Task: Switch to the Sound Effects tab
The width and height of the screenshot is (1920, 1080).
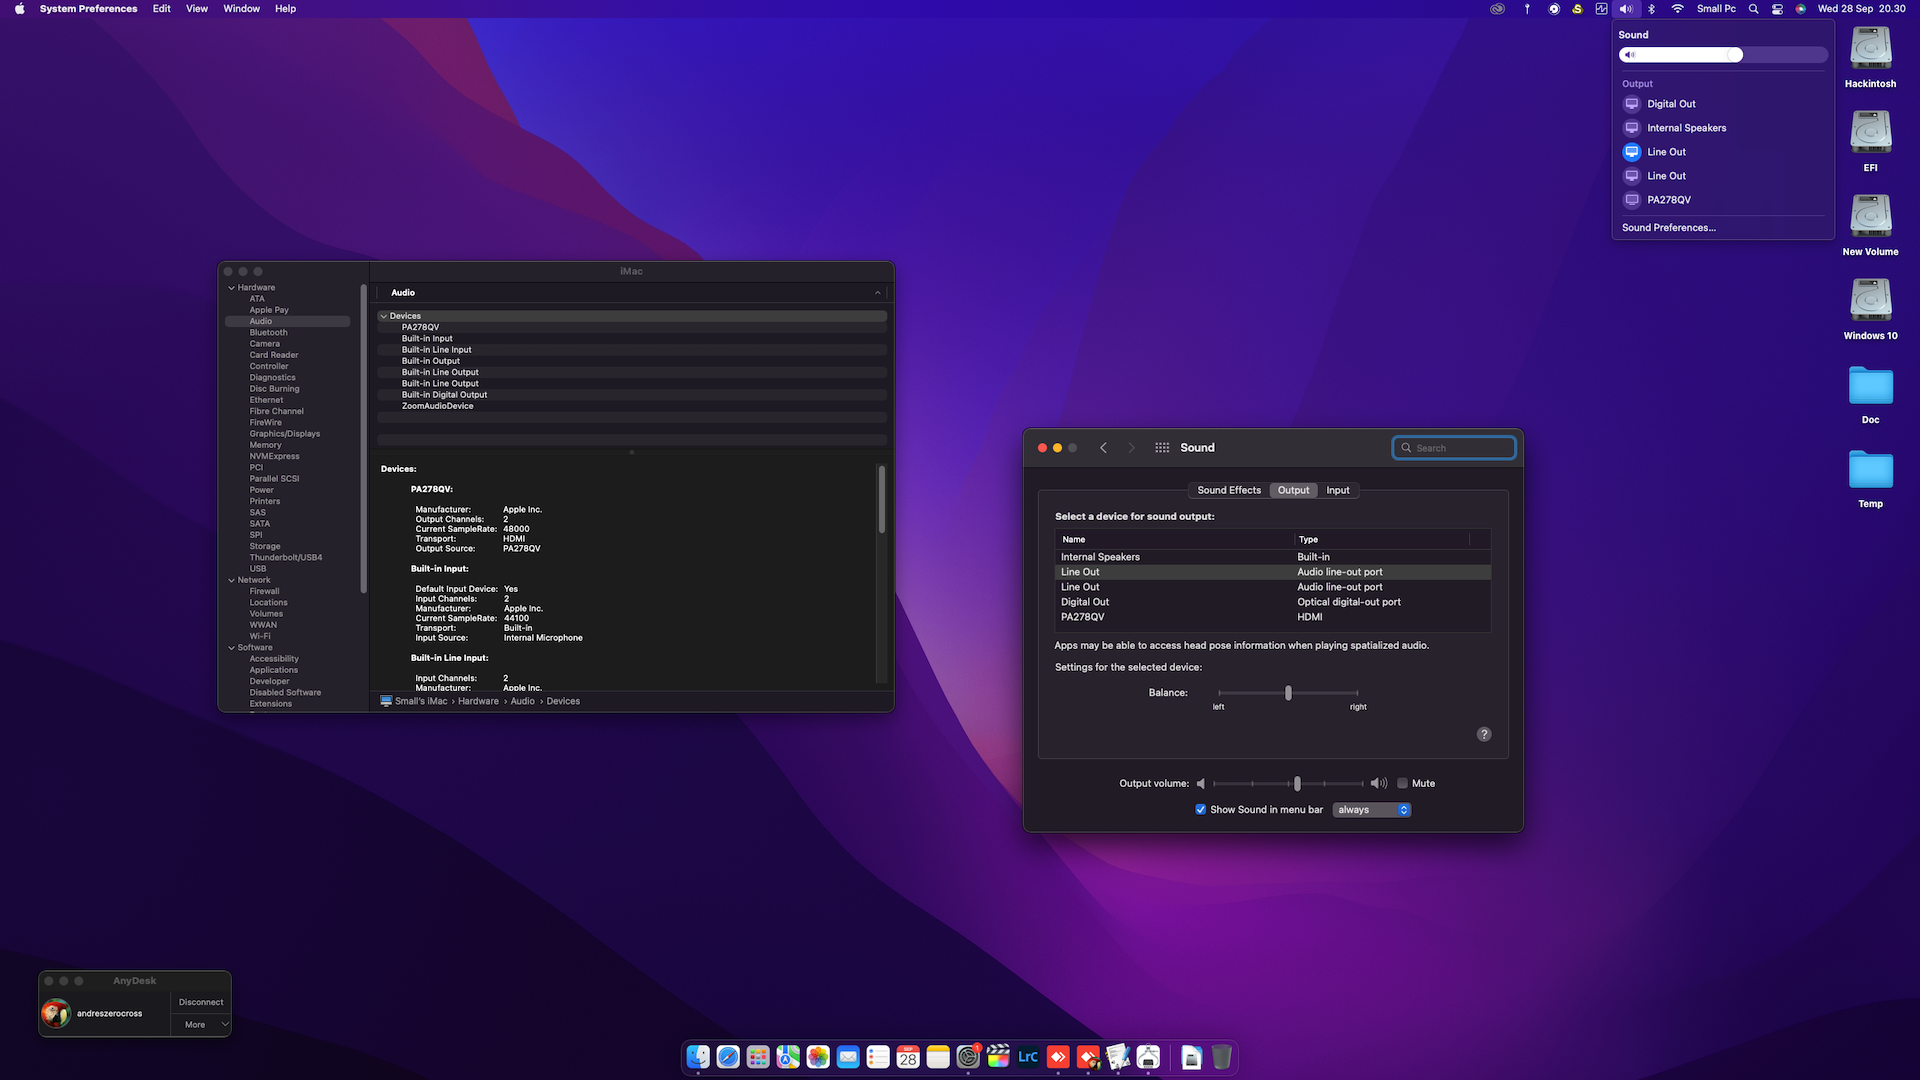Action: point(1229,490)
